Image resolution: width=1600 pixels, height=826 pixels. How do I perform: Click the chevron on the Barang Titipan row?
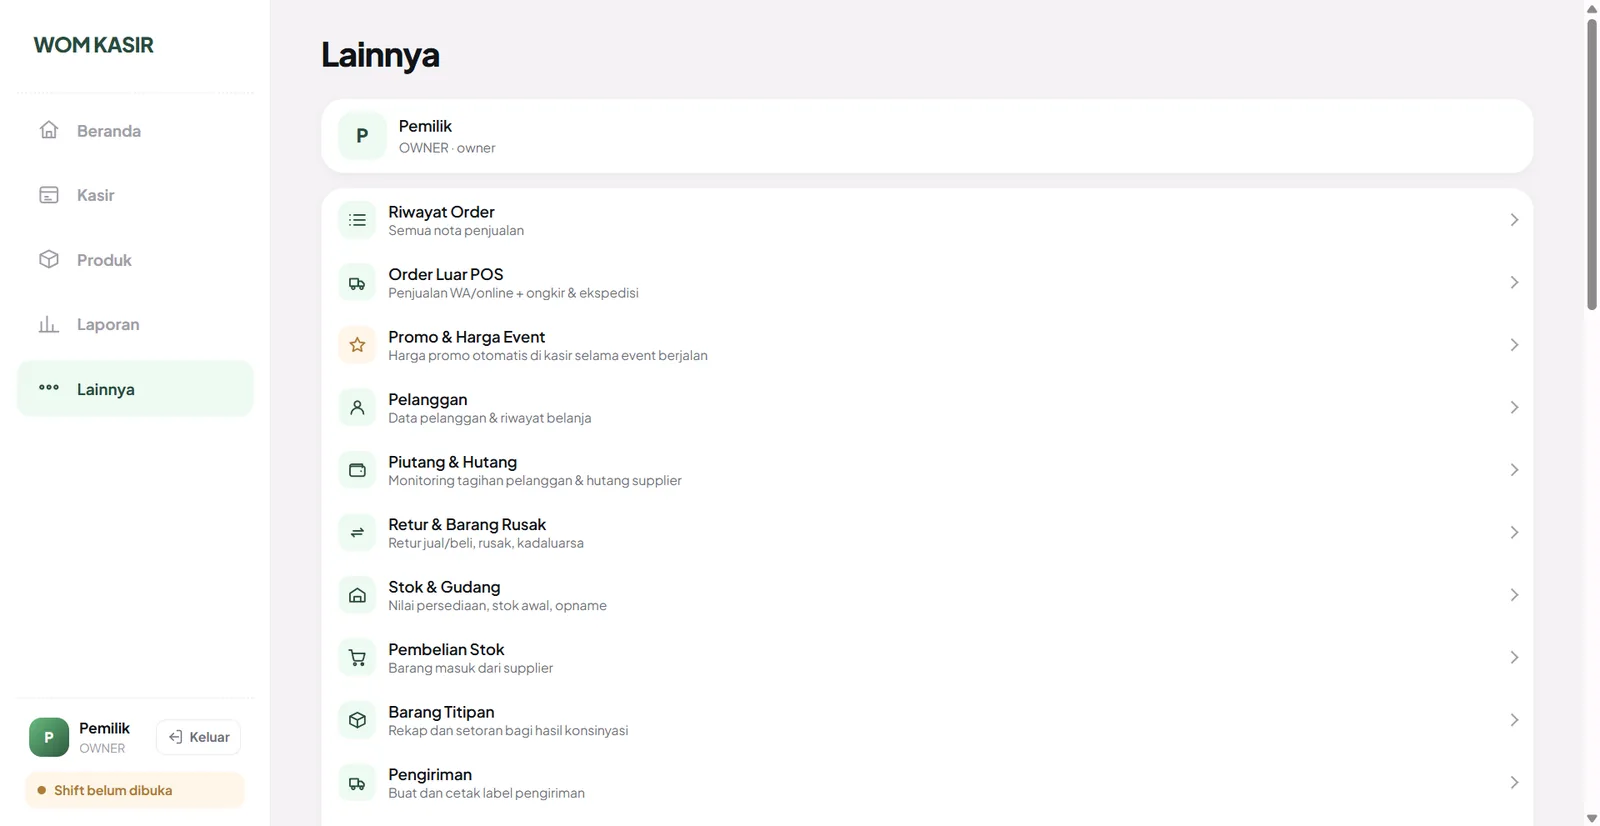(1514, 720)
